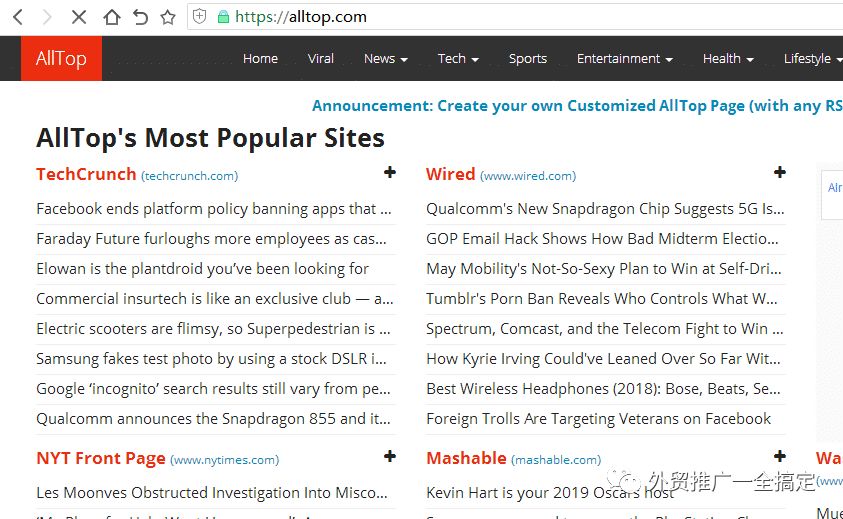843x519 pixels.
Task: Expand the News dropdown menu
Action: tap(385, 58)
